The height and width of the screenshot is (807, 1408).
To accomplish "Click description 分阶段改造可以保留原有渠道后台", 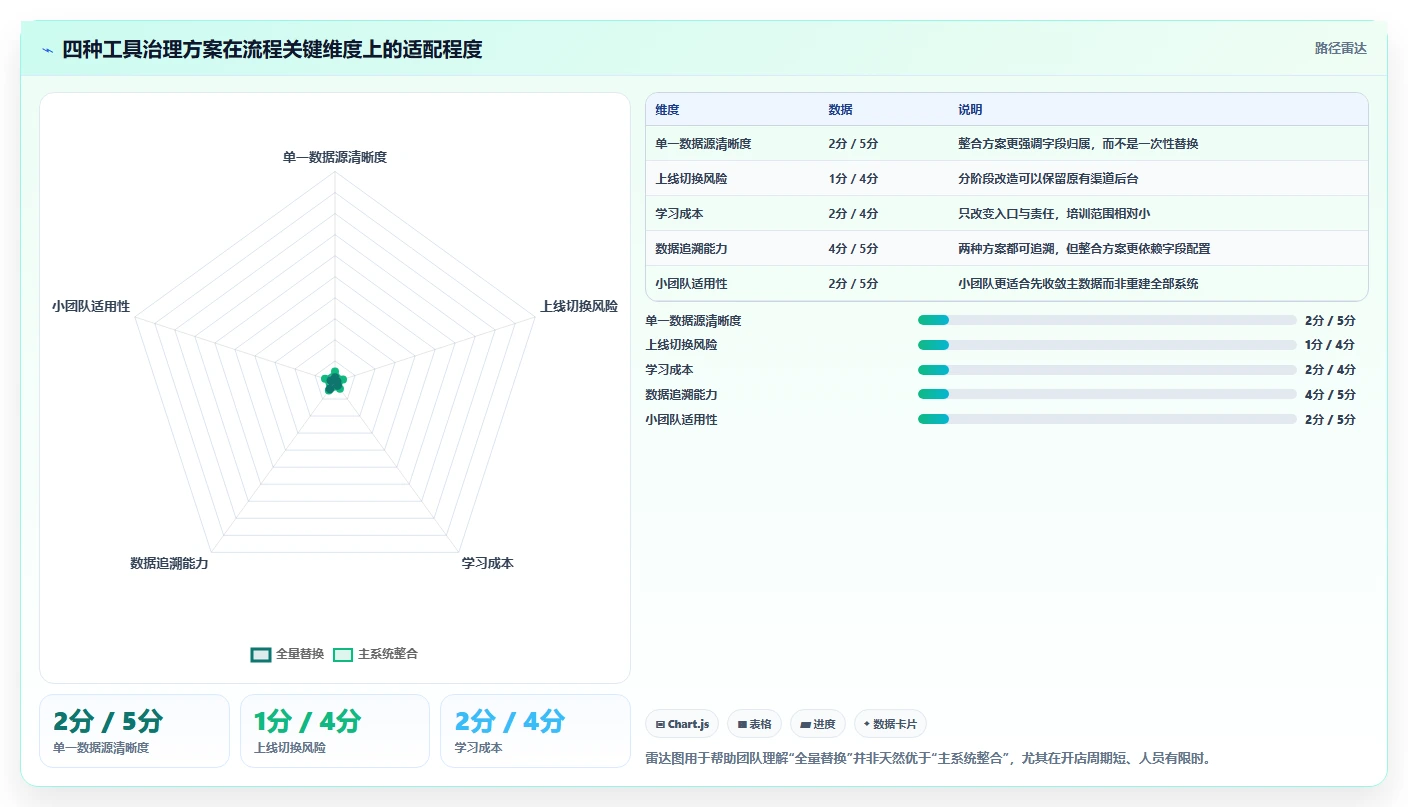I will click(x=1048, y=179).
